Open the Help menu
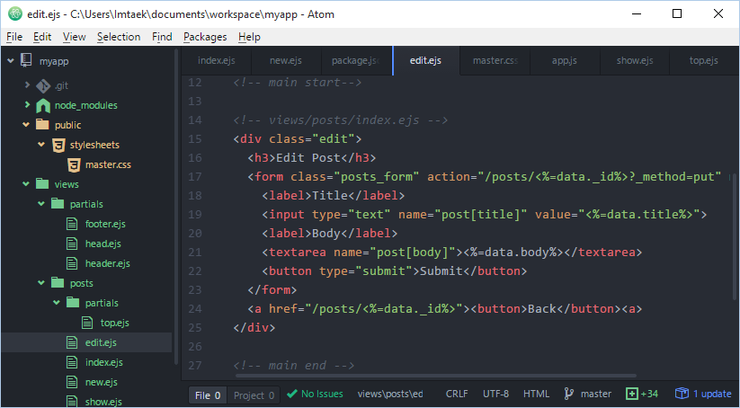 (249, 37)
